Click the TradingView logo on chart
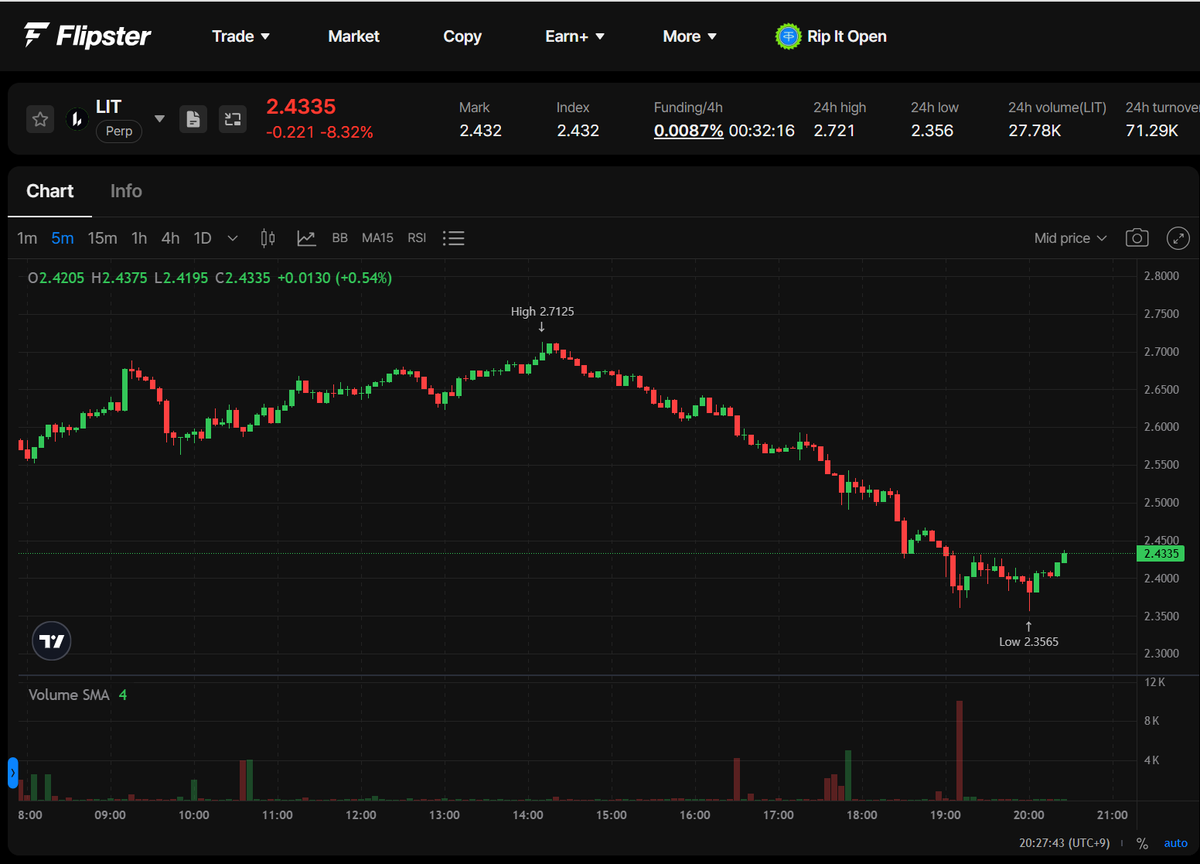 coord(52,641)
